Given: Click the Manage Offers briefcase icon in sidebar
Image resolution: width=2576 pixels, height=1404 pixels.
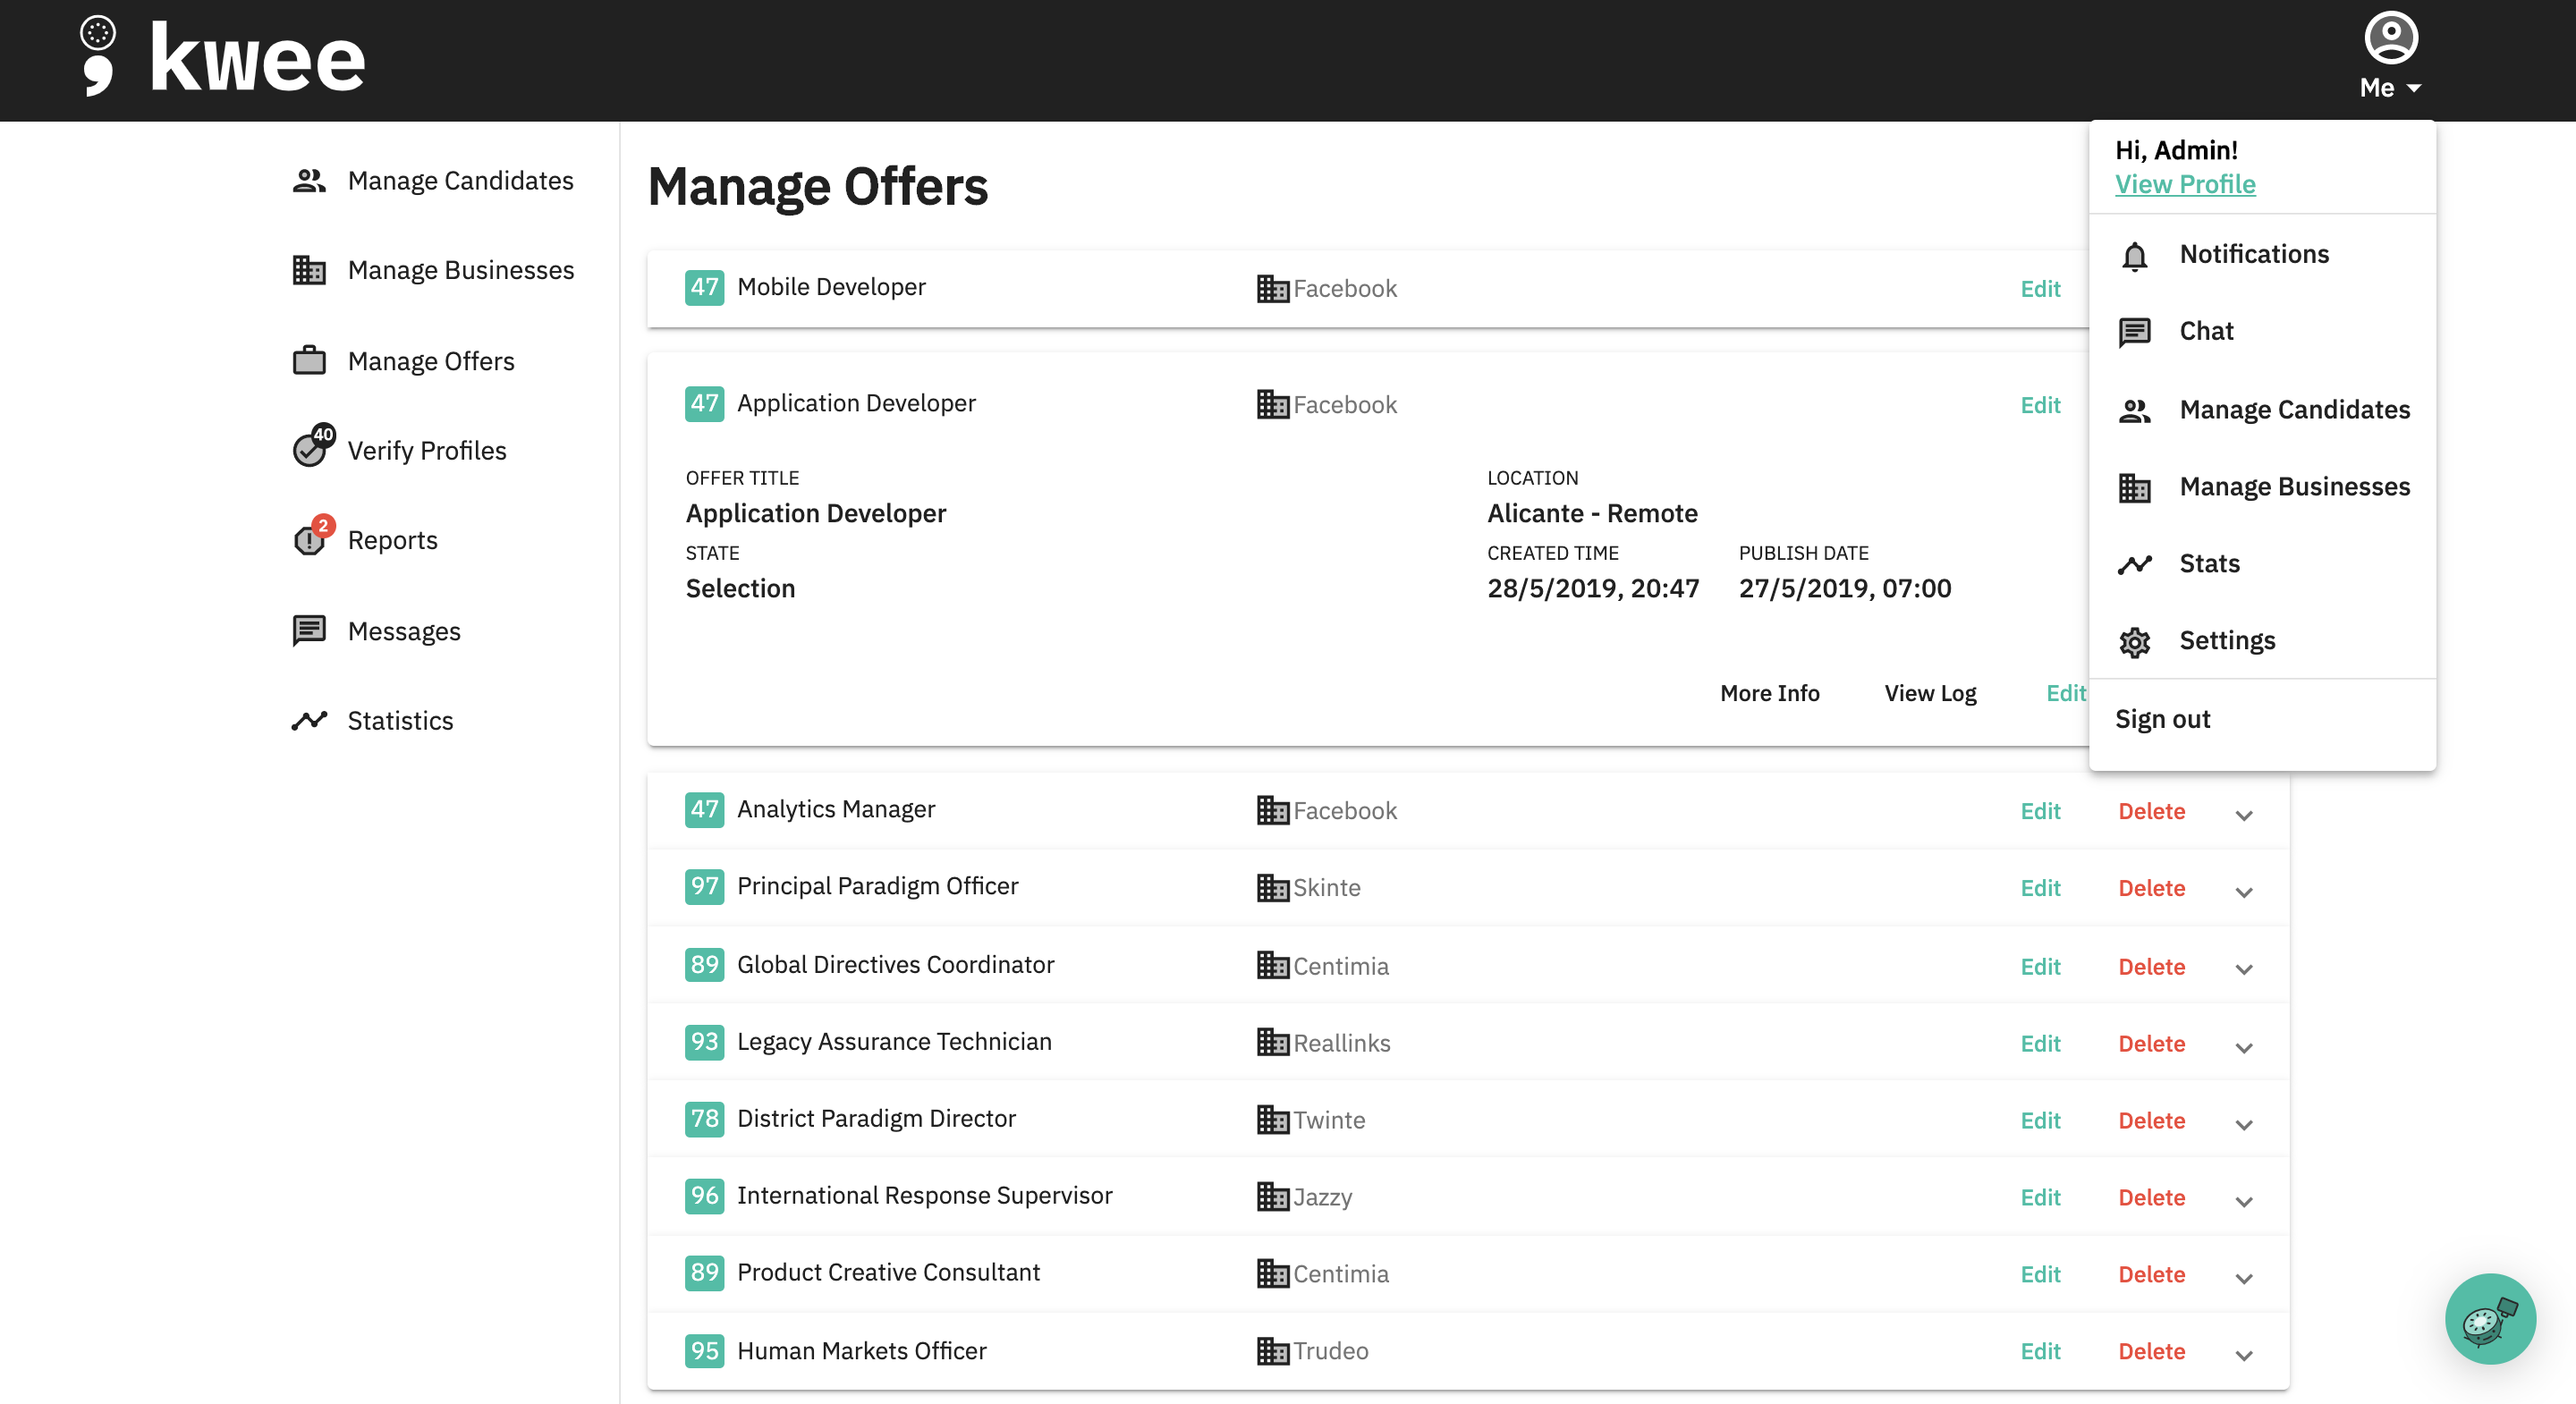Looking at the screenshot, I should click(309, 360).
